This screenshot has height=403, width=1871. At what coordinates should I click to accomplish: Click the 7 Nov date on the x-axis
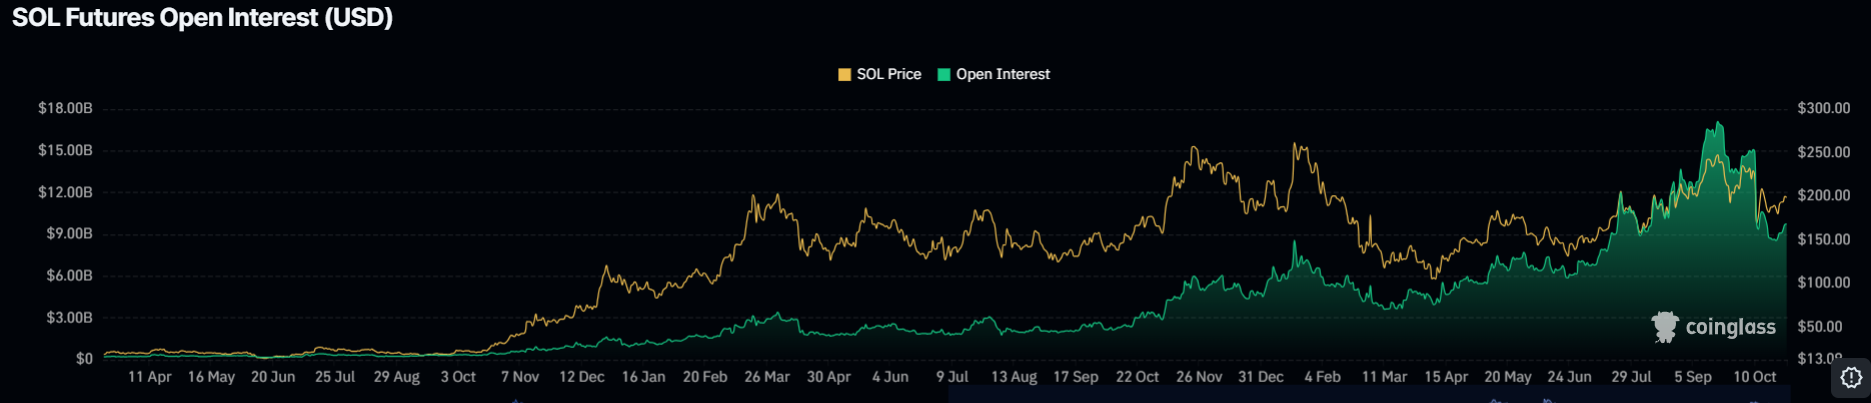[x=519, y=377]
